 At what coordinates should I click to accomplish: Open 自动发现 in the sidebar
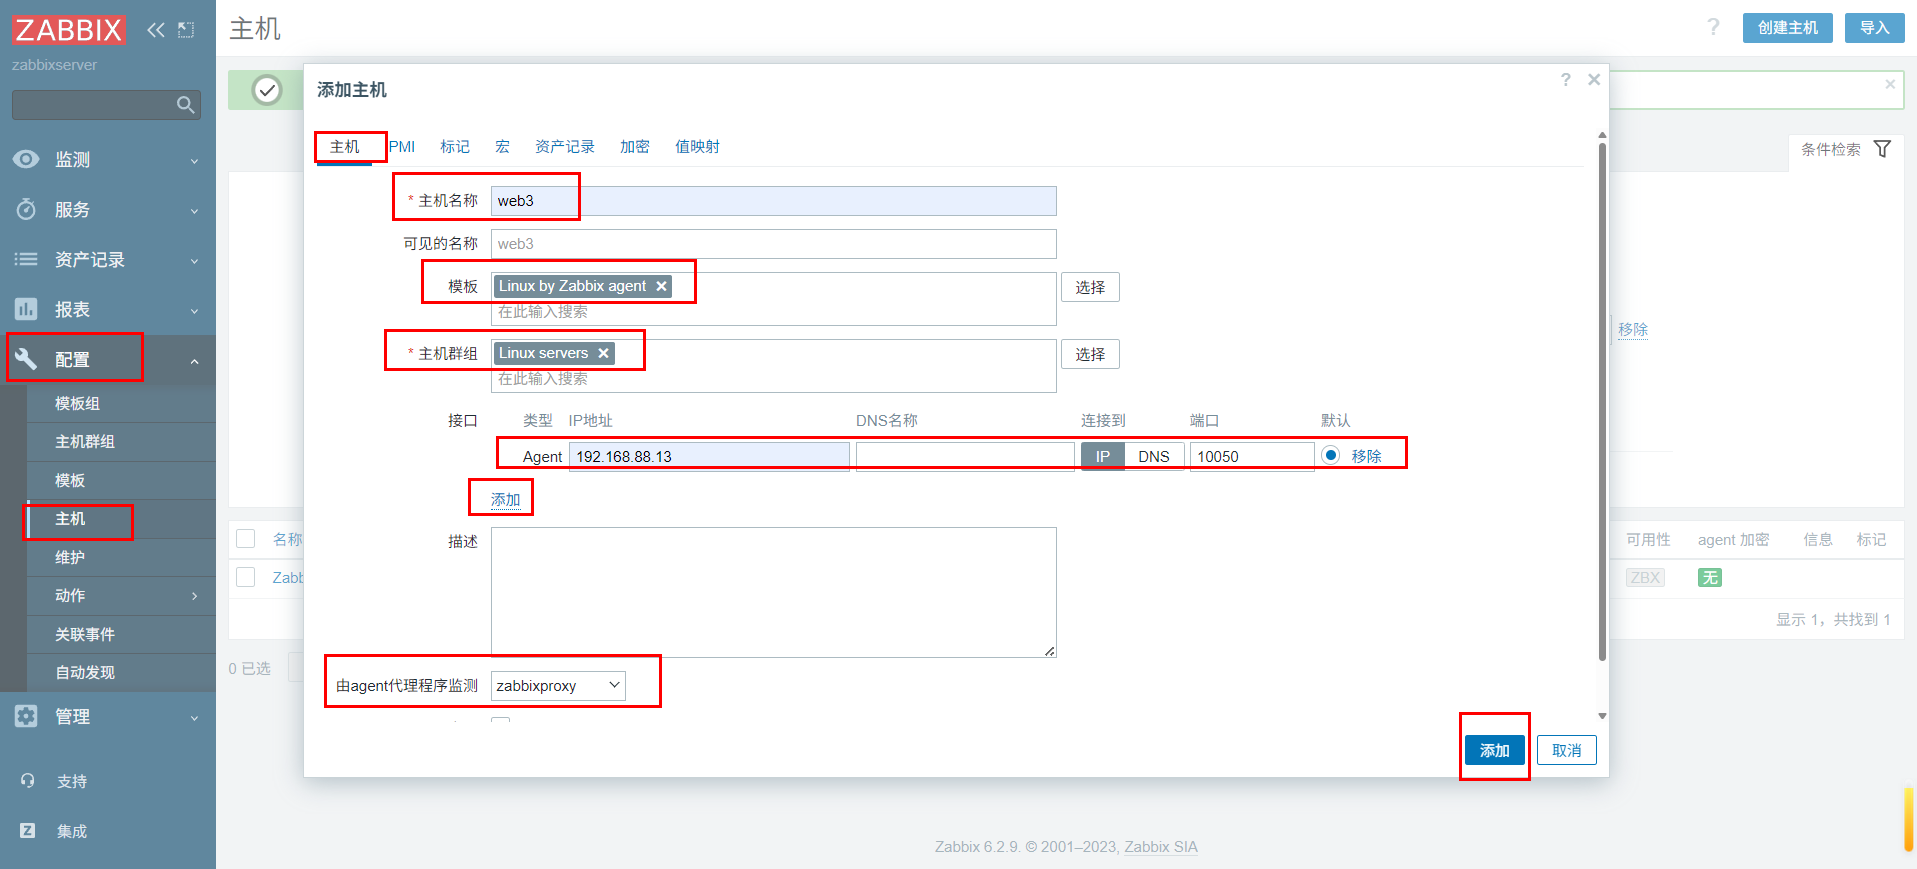85,673
